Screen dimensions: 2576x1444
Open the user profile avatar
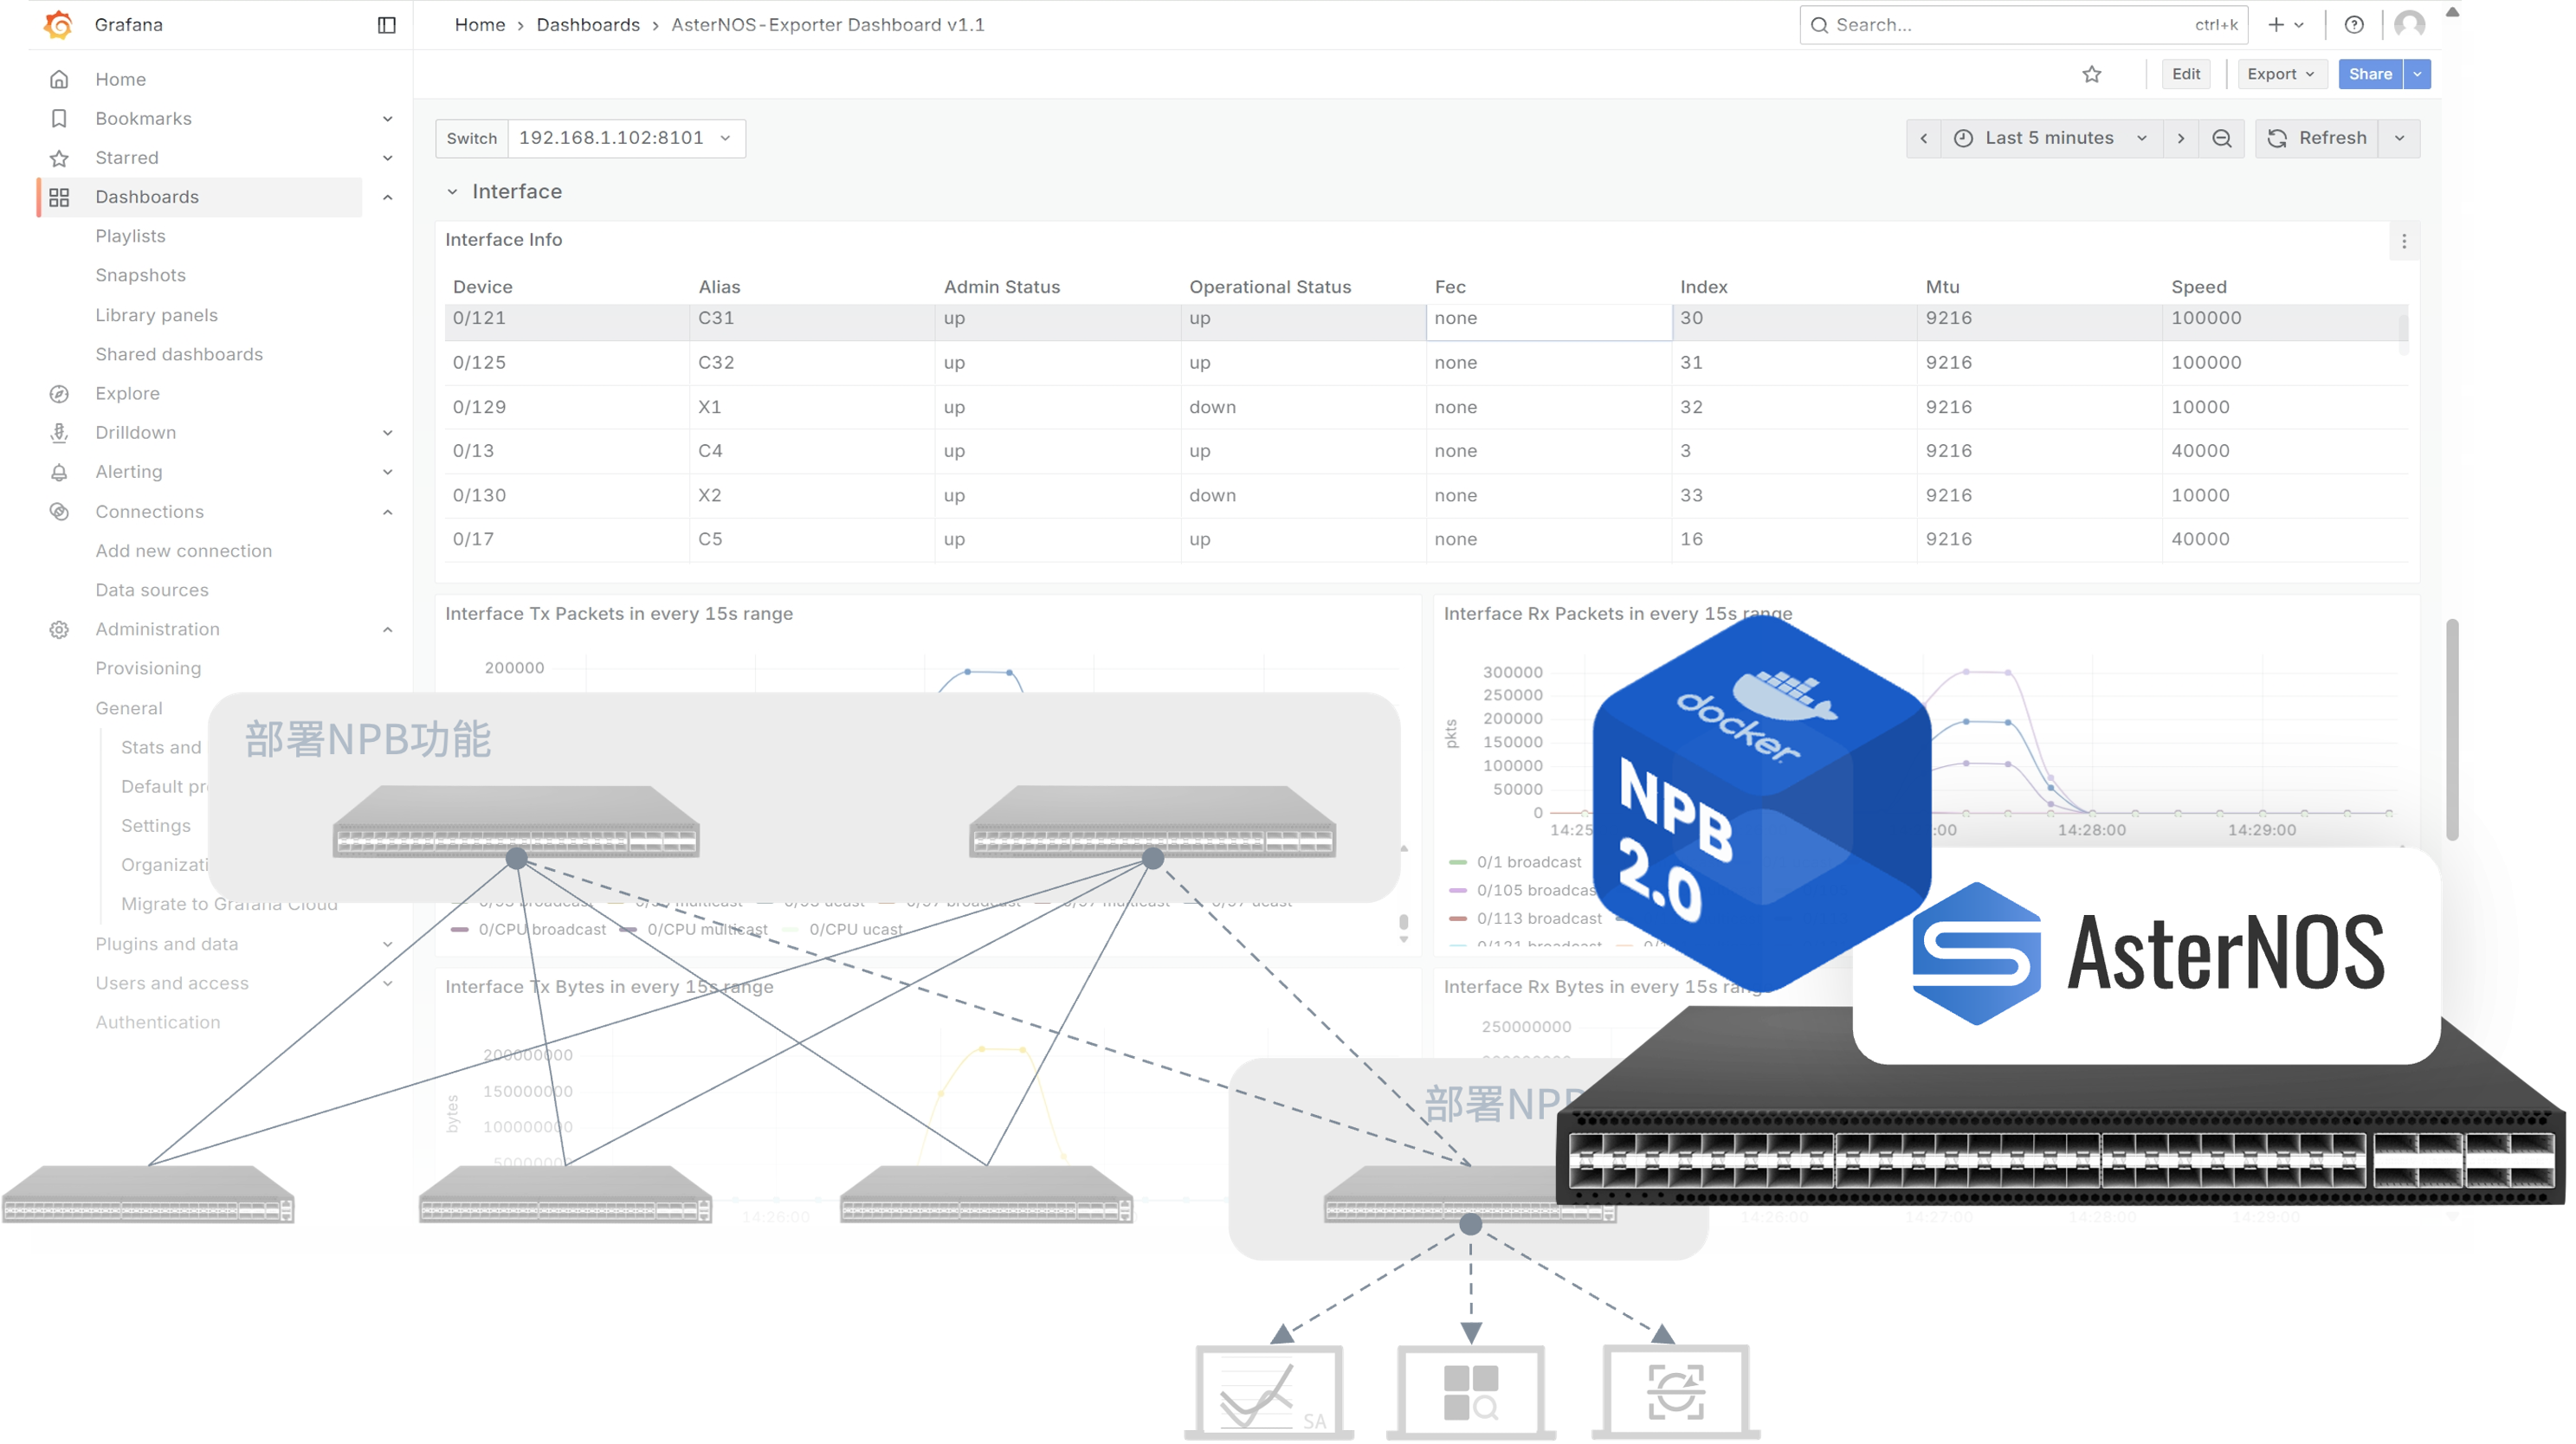point(2409,25)
